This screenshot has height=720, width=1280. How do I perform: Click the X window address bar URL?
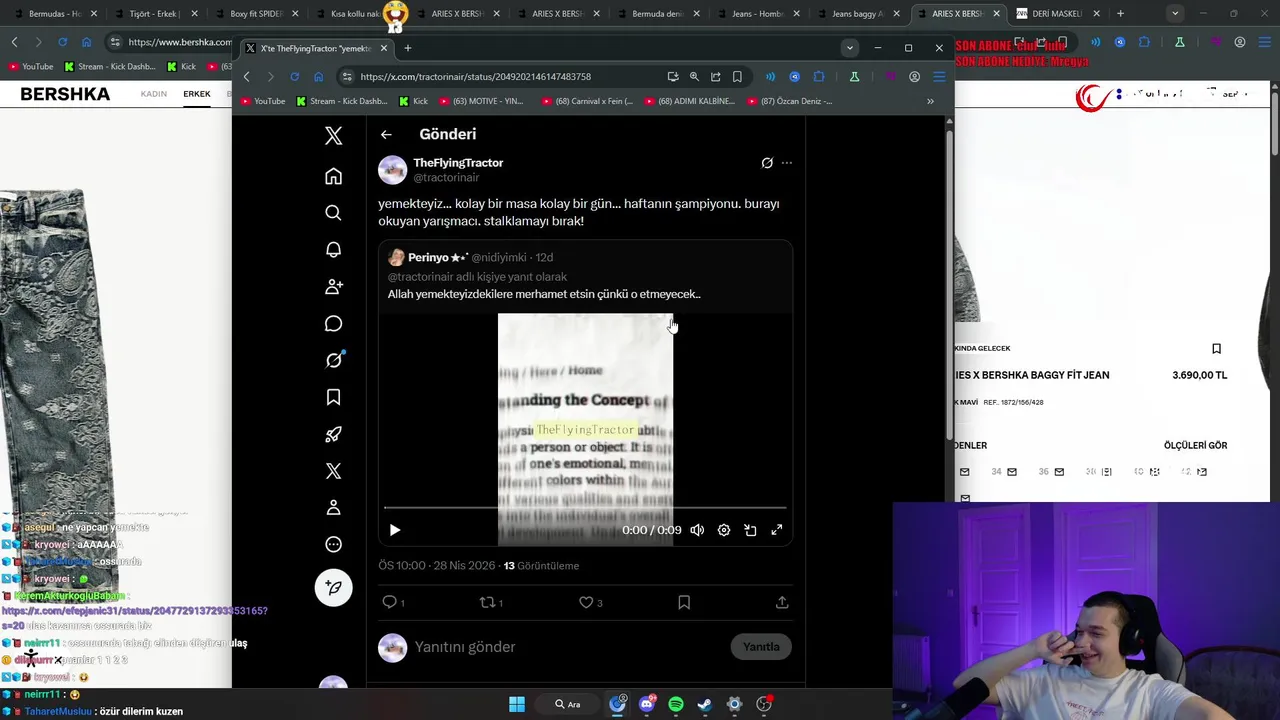point(475,77)
